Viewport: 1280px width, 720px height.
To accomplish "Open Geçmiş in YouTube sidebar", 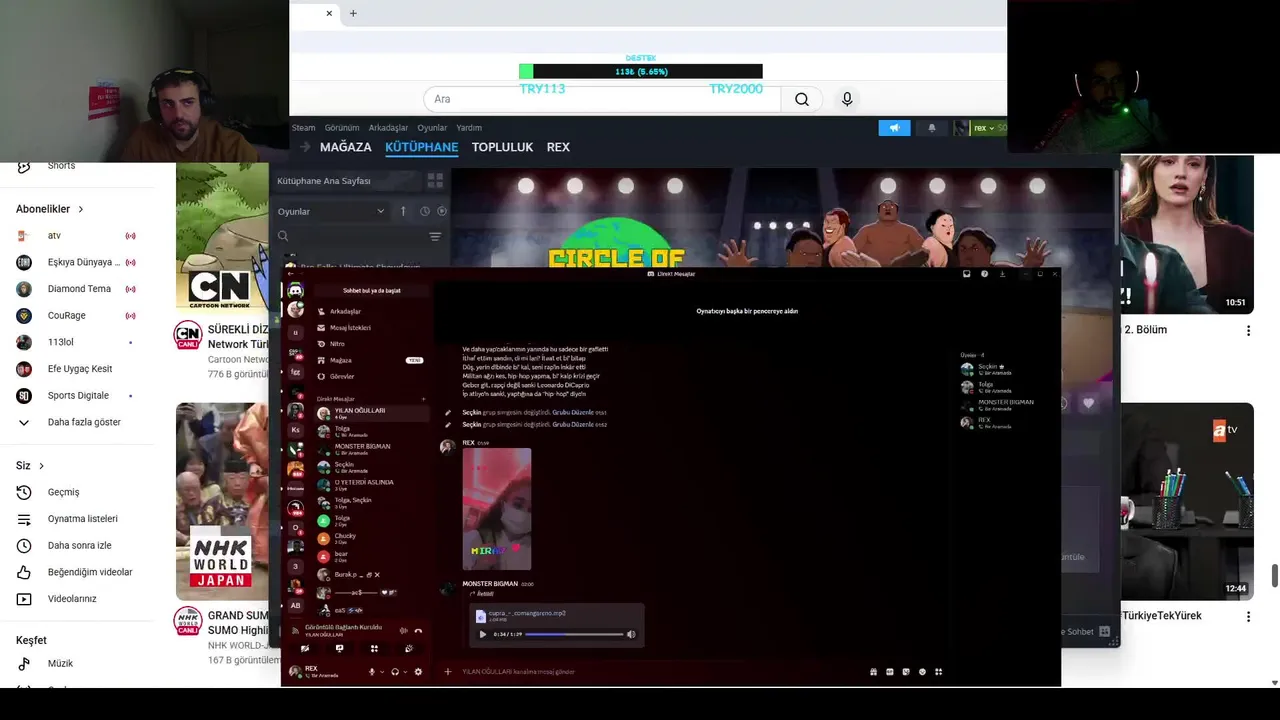I will (x=63, y=492).
